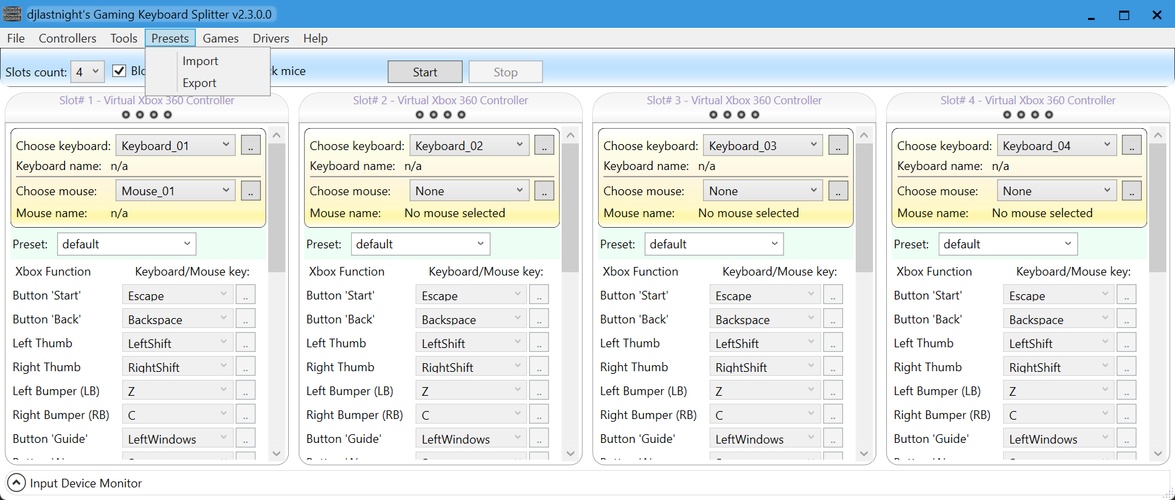Screen dimensions: 1175x500
Task: Toggle the Block checkbox next to Slots count
Action: point(119,71)
